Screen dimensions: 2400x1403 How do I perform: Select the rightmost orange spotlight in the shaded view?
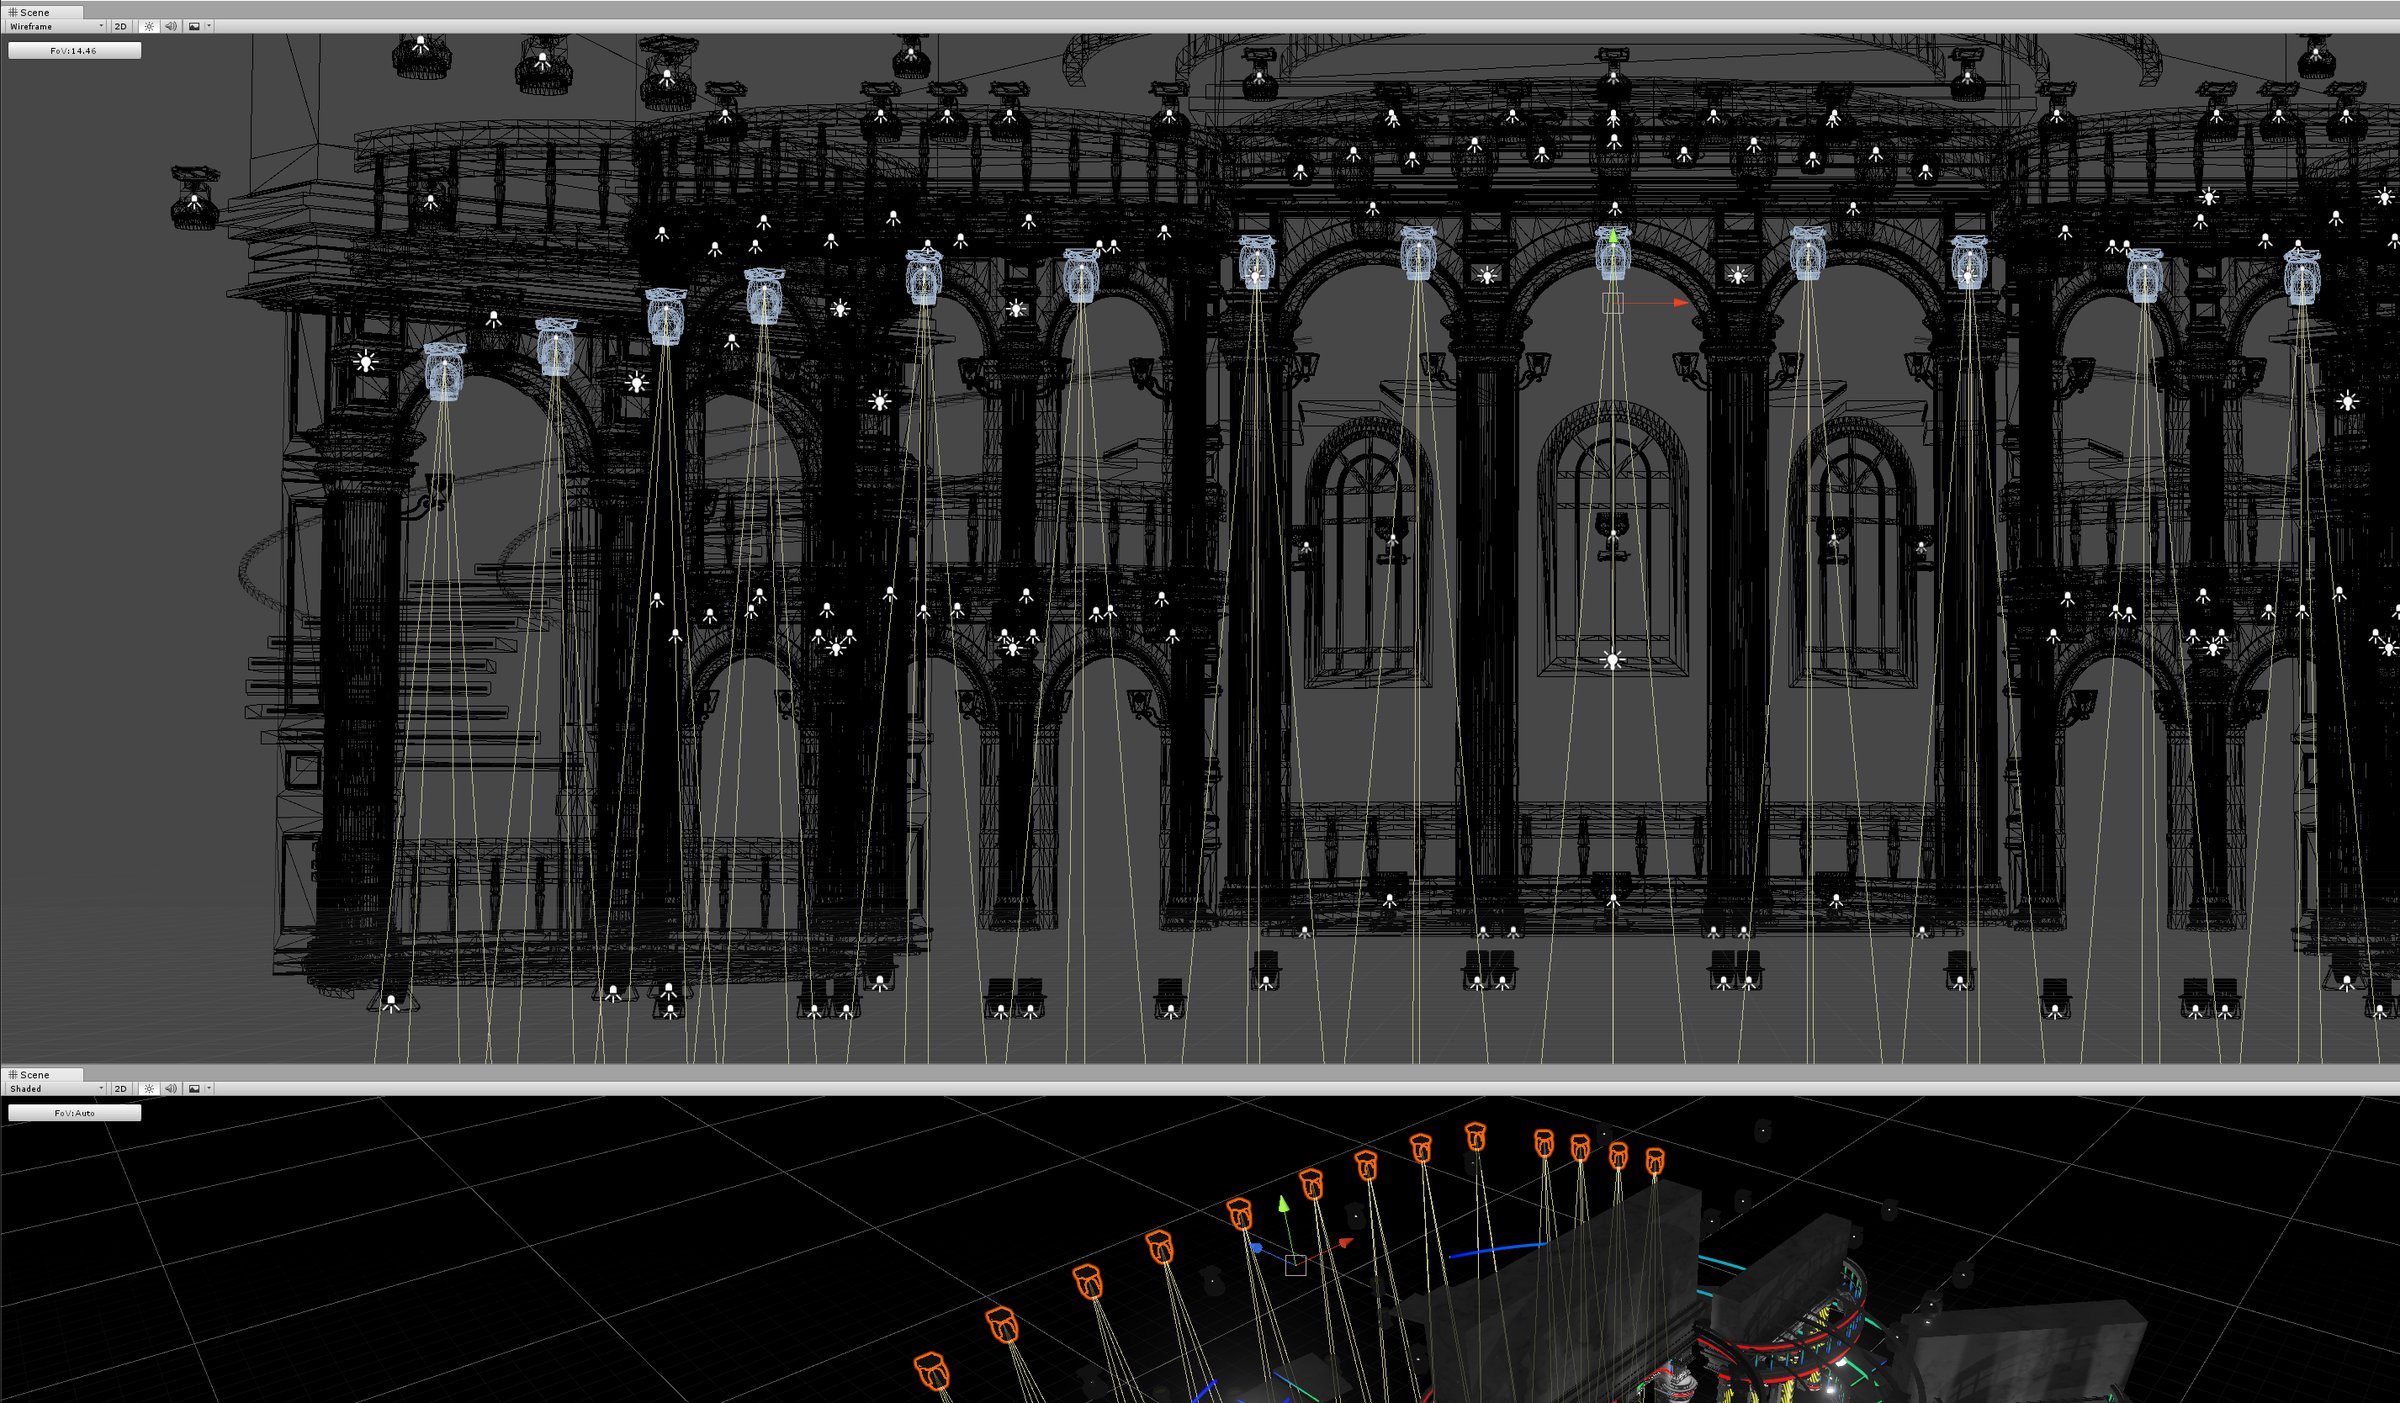click(1655, 1161)
